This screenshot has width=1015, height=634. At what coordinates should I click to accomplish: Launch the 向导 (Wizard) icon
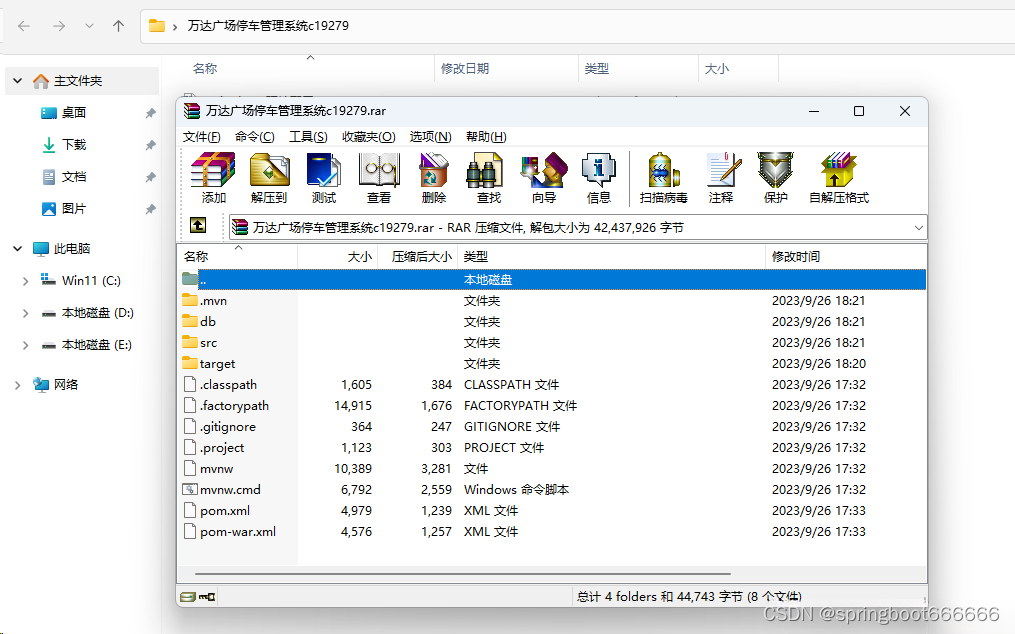[544, 178]
